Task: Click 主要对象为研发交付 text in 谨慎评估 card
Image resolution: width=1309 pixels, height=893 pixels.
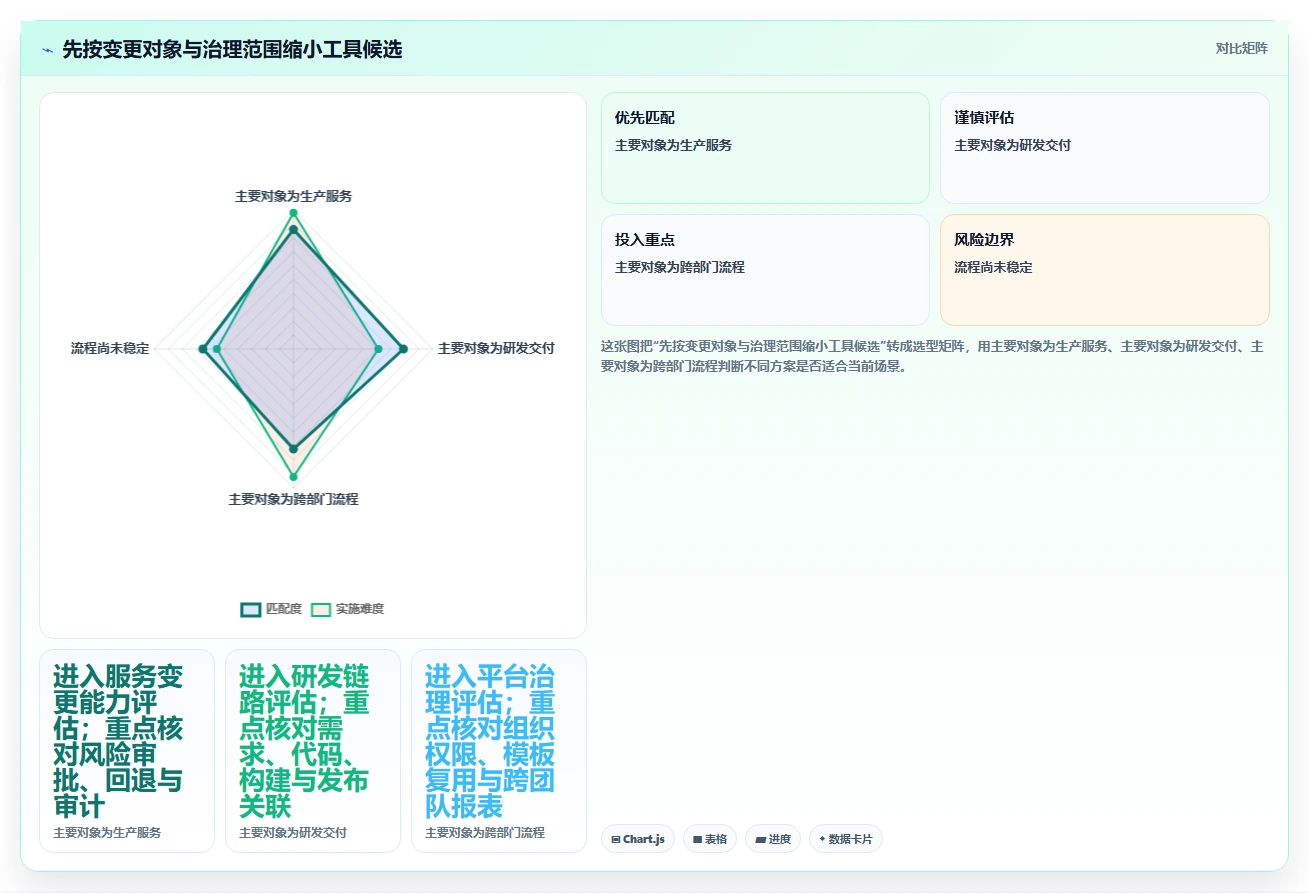Action: pos(1013,145)
